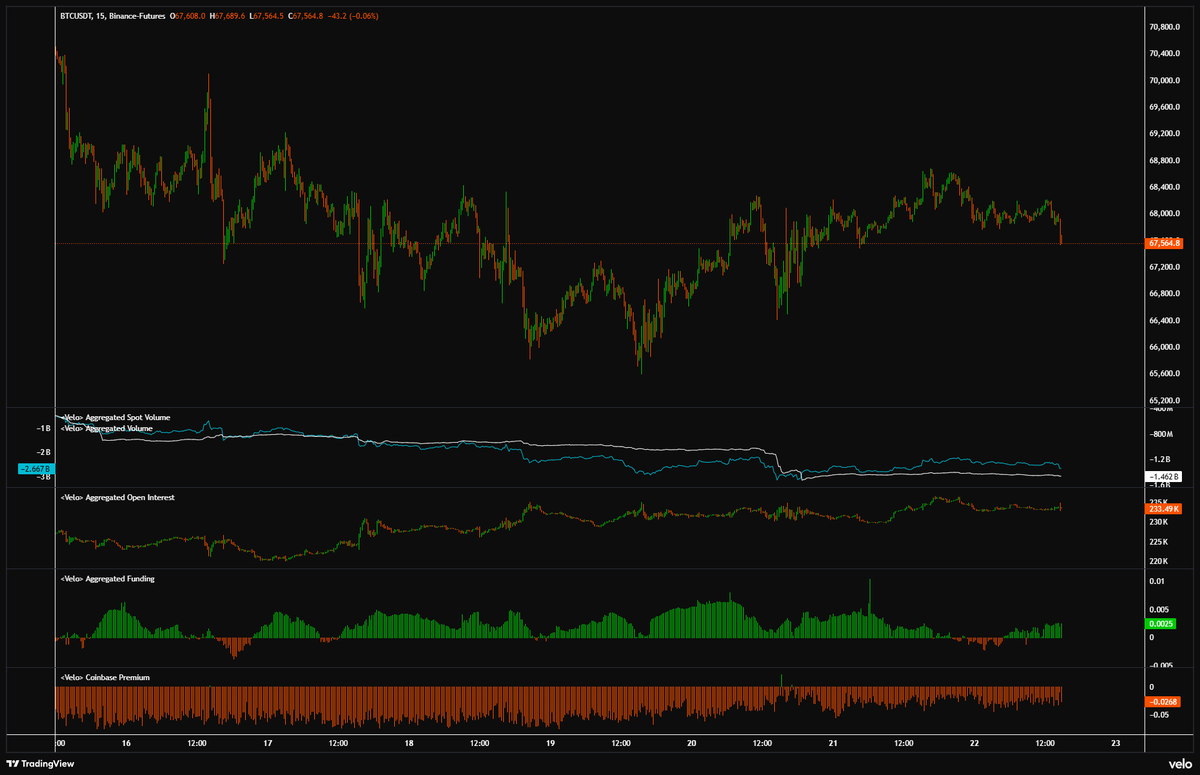Click the date 17 on time axis
1200x775 pixels.
[268, 744]
